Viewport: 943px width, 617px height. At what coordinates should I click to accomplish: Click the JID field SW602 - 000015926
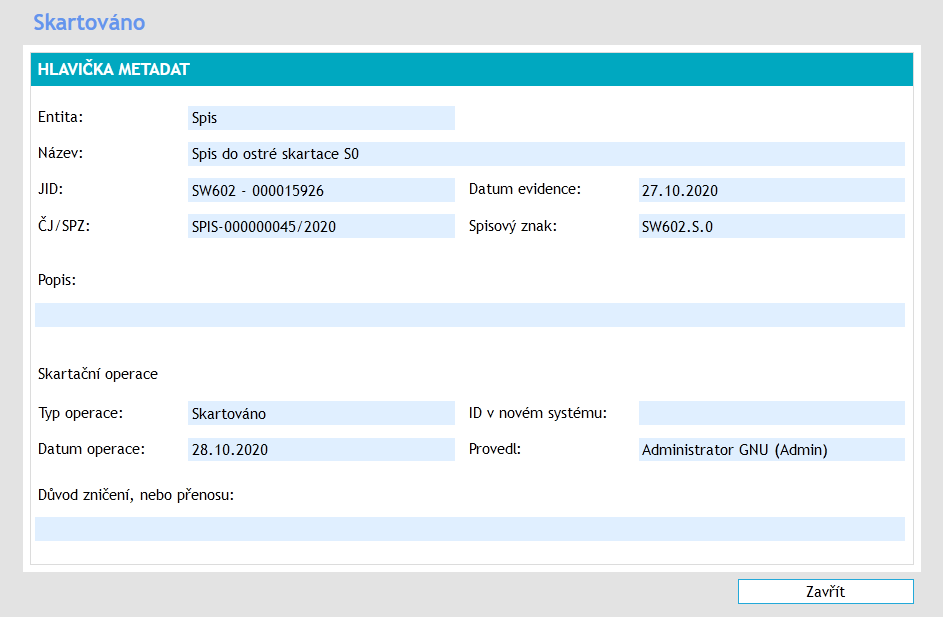[x=320, y=190]
